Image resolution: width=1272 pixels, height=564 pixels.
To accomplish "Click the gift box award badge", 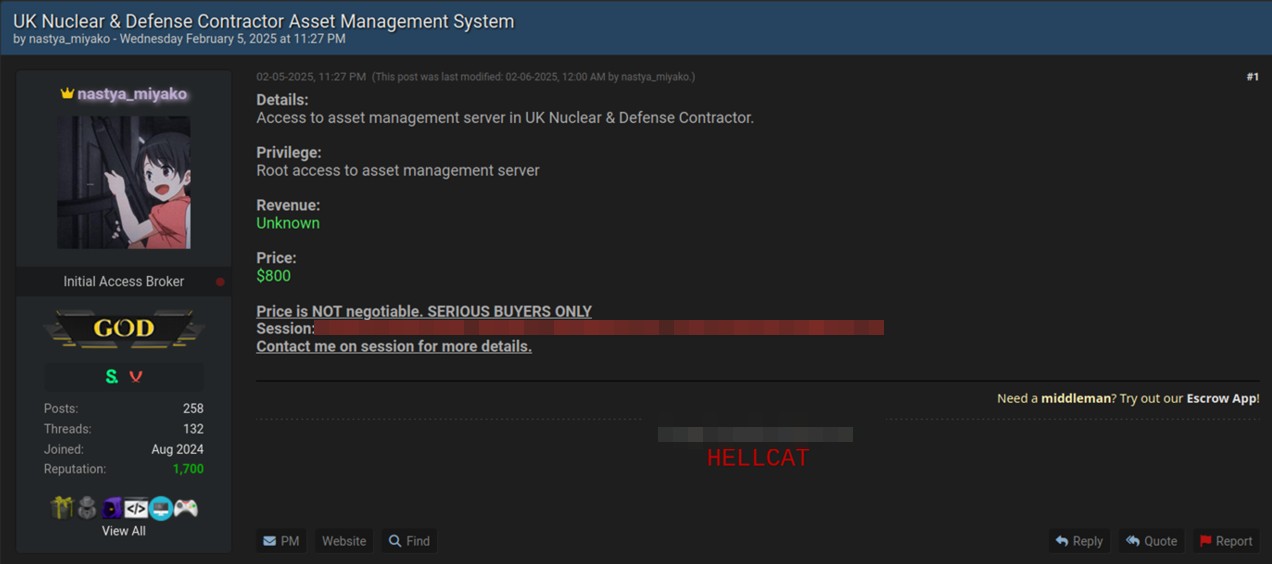I will pos(62,508).
